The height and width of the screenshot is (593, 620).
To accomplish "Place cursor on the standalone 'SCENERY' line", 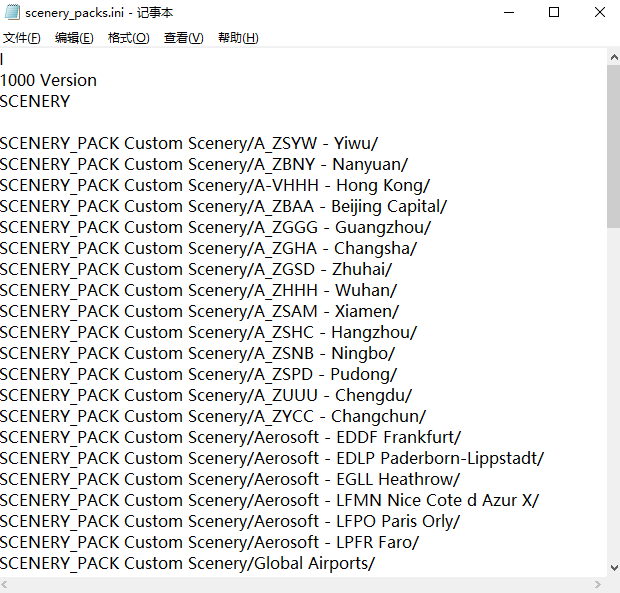I will coord(35,101).
